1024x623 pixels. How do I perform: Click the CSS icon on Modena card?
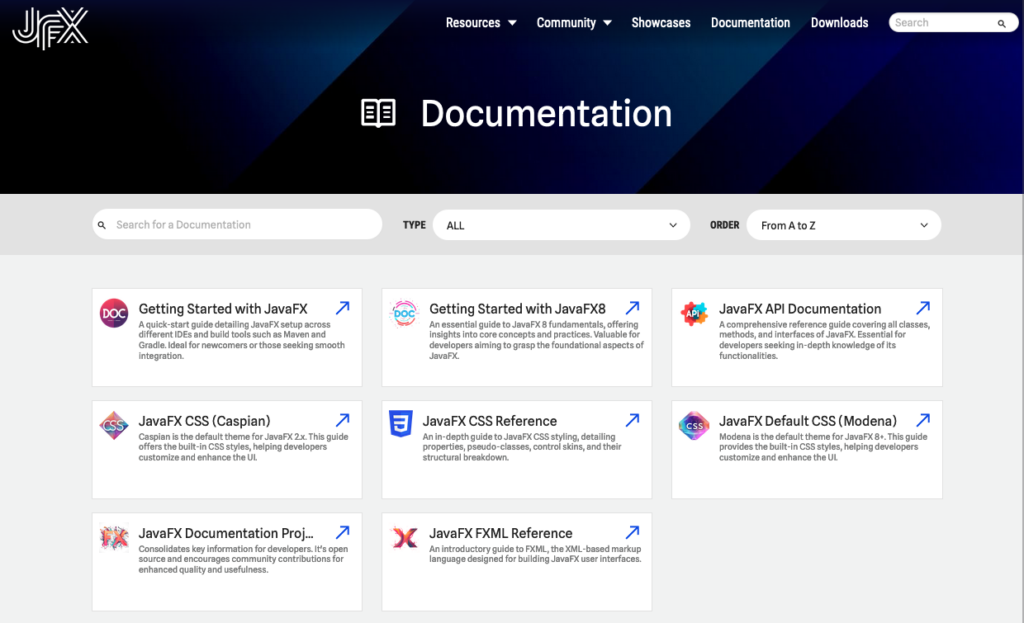[694, 426]
